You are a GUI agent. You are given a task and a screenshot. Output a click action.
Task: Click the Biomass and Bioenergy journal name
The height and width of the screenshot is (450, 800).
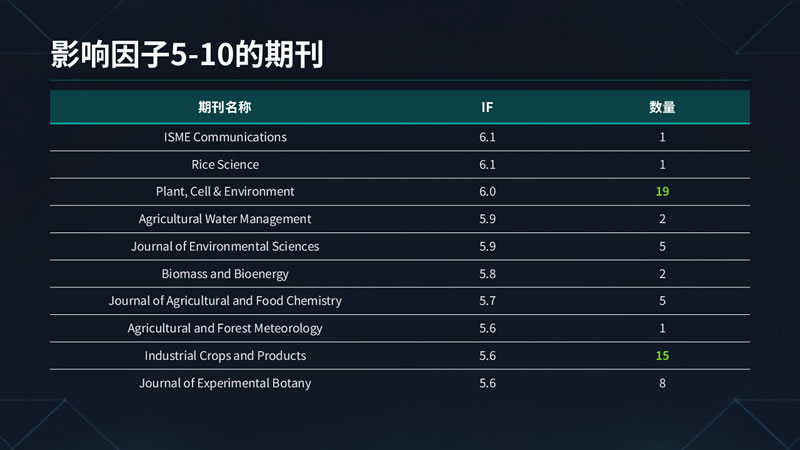pyautogui.click(x=225, y=273)
